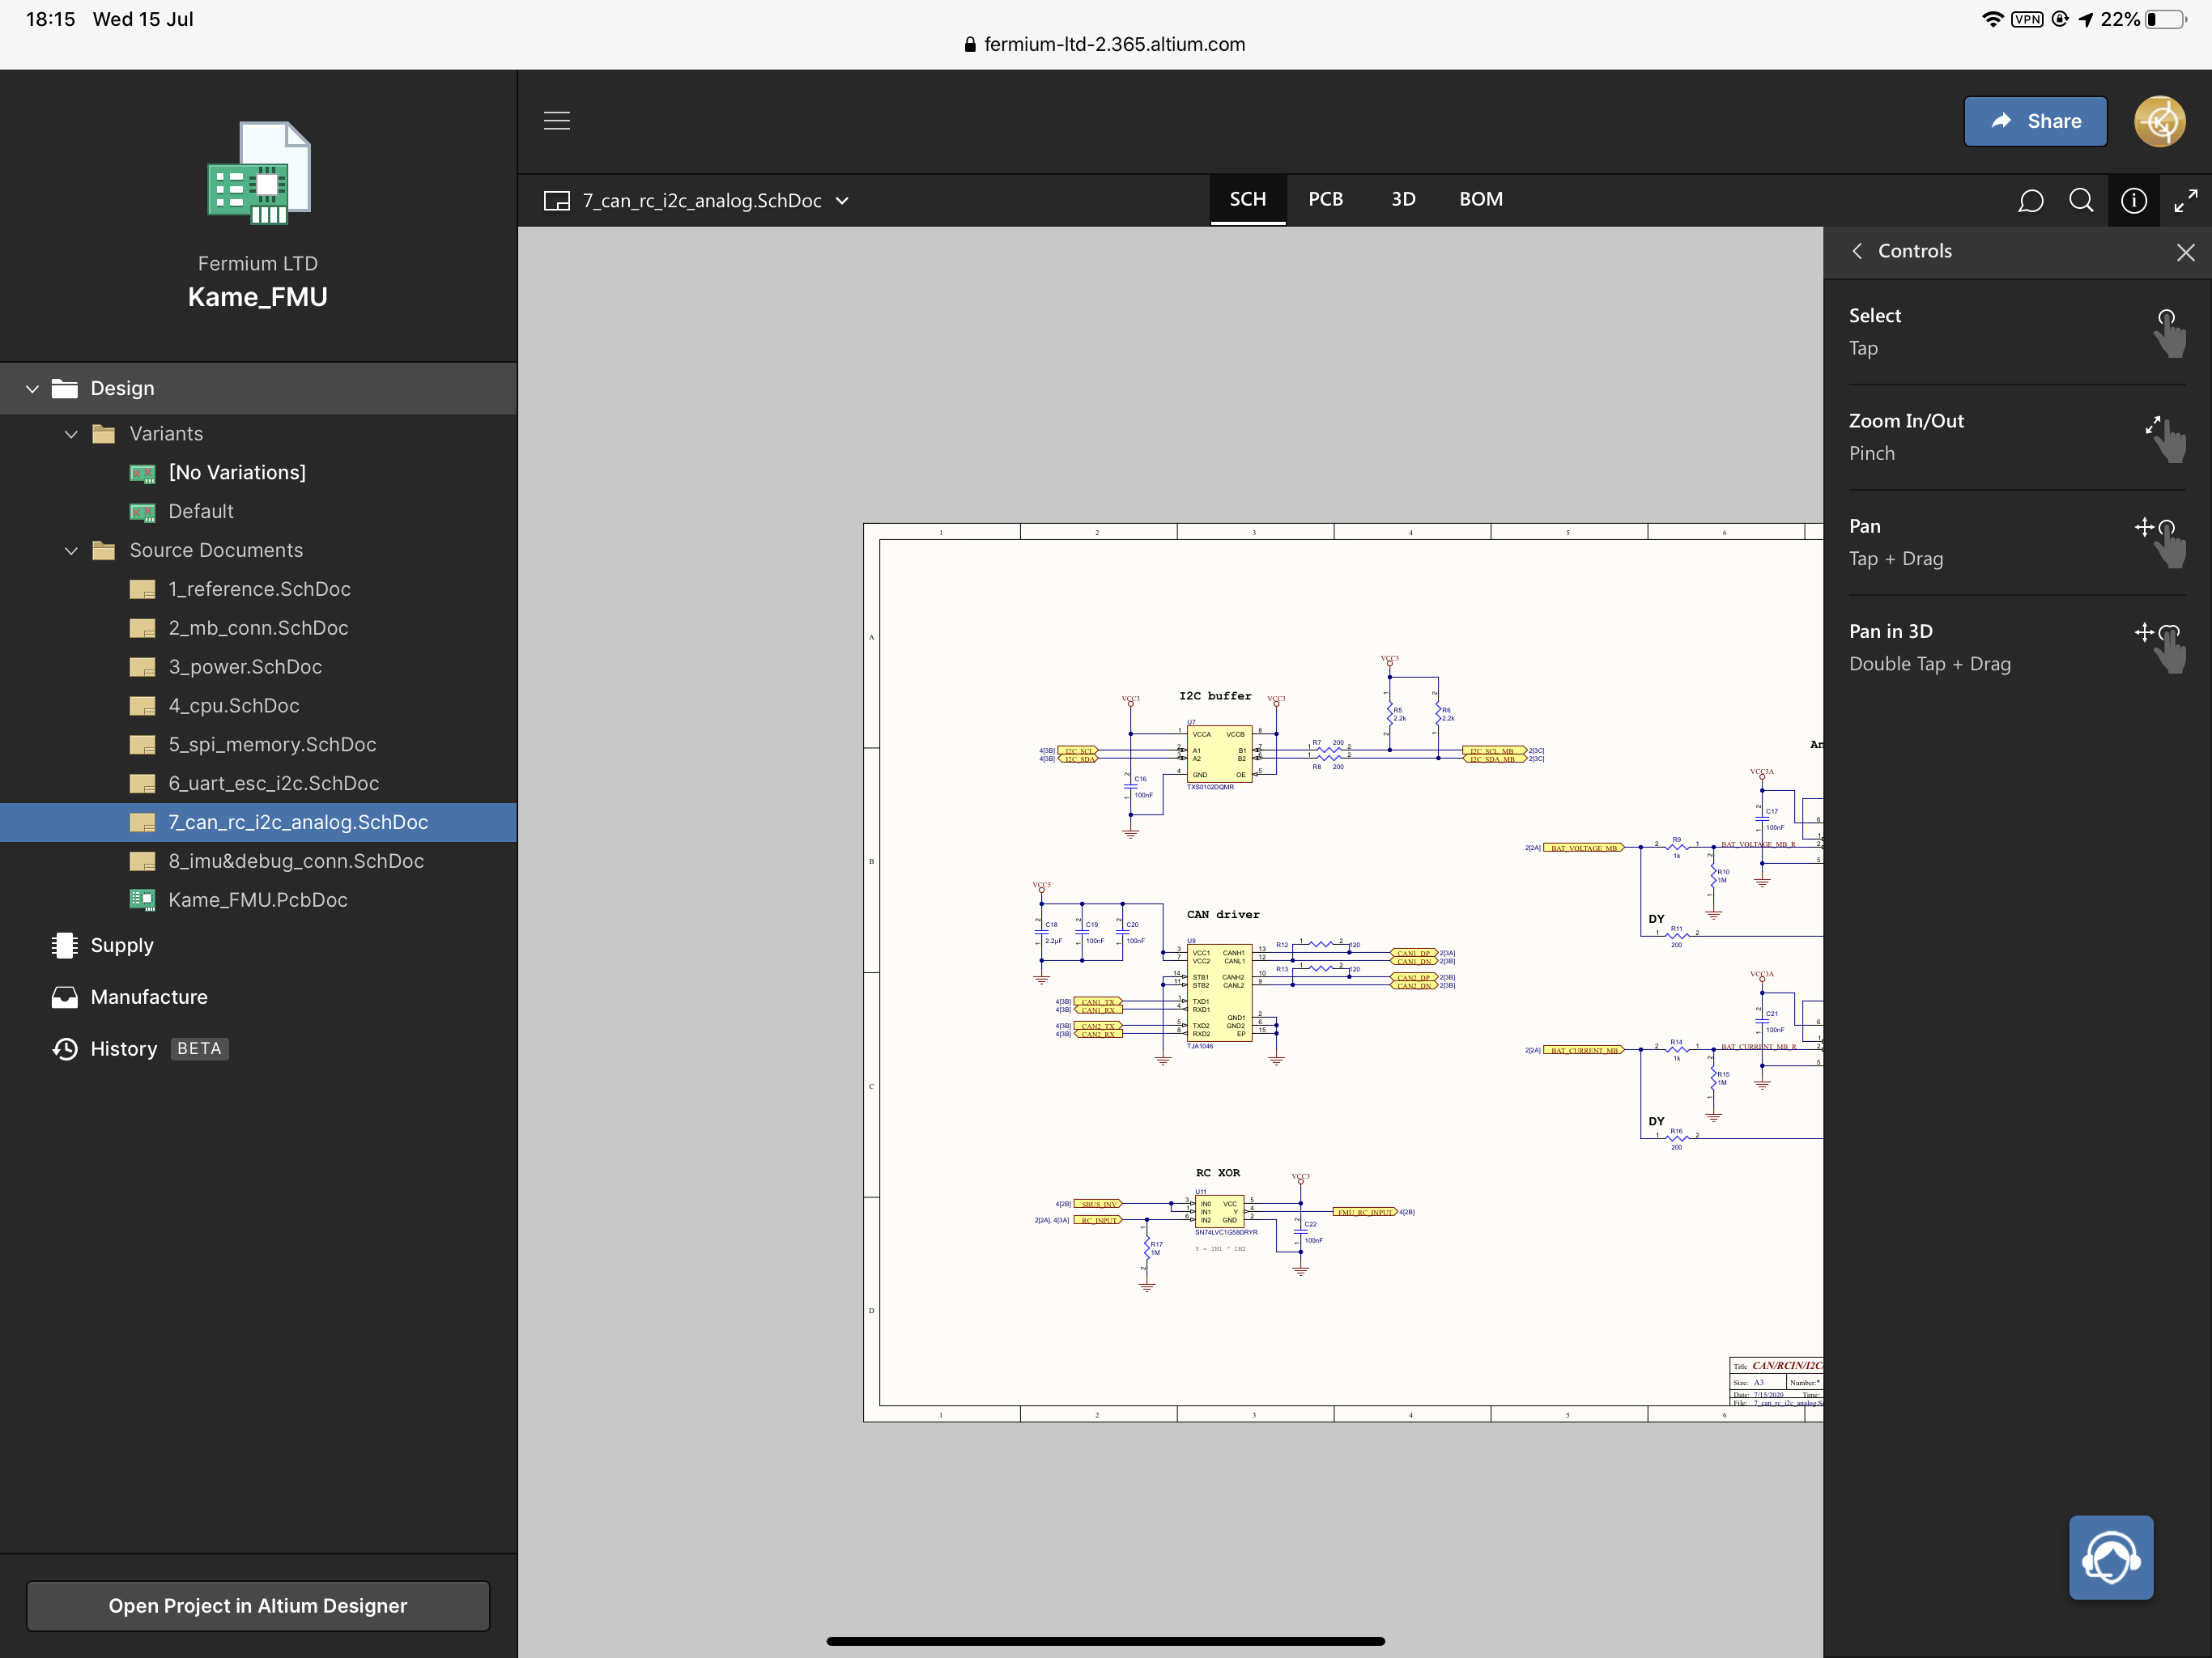Viewport: 2212px width, 1658px height.
Task: Toggle the info panel icon
Action: pos(2134,200)
